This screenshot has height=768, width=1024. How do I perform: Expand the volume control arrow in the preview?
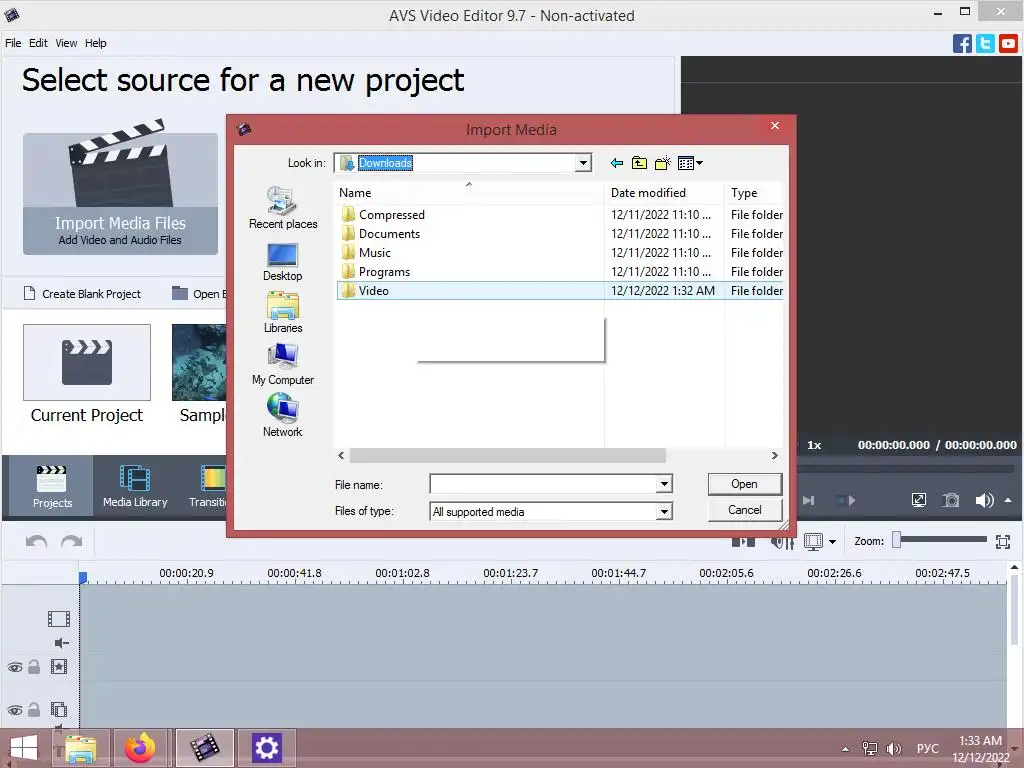pyautogui.click(x=1008, y=500)
